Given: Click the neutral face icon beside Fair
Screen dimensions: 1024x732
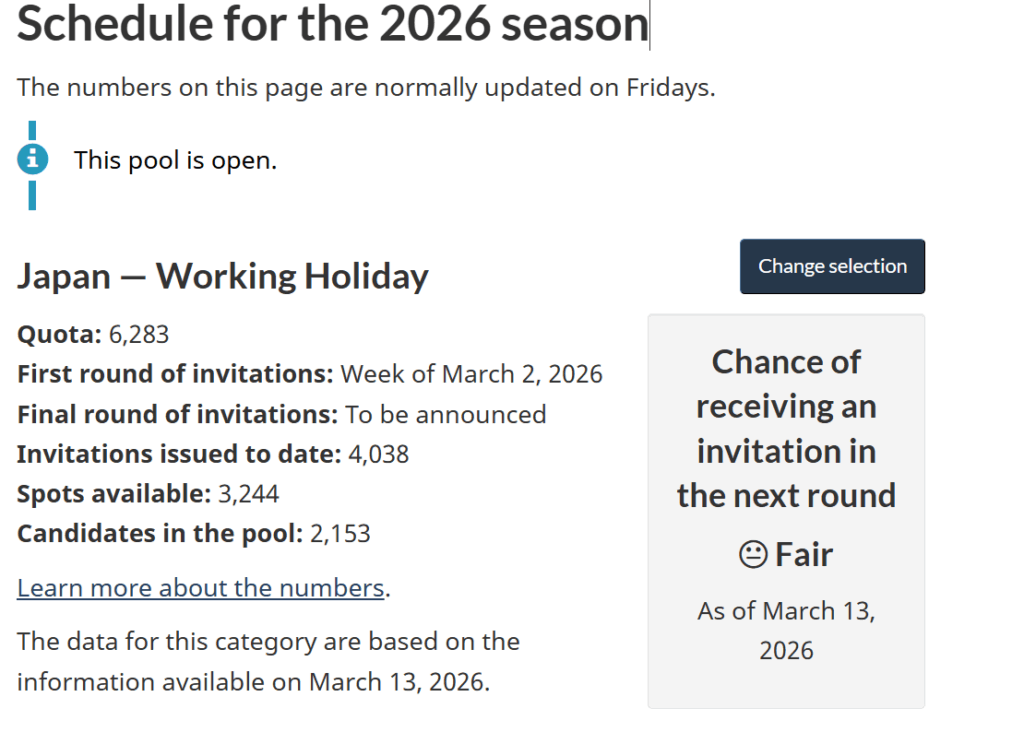Looking at the screenshot, I should coord(752,555).
